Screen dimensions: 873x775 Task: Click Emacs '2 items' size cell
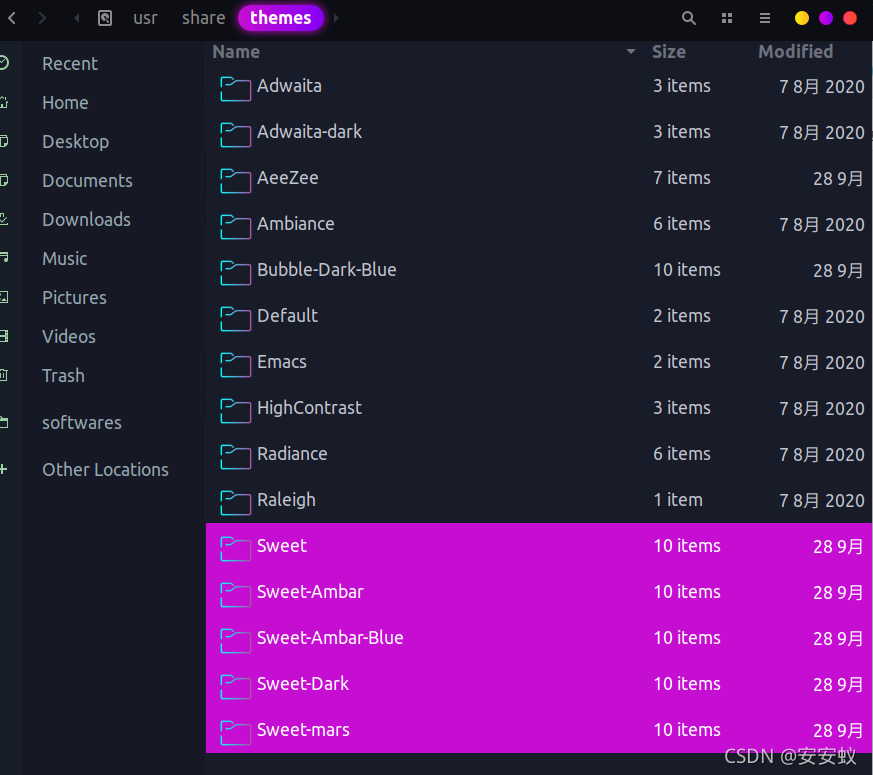point(682,362)
